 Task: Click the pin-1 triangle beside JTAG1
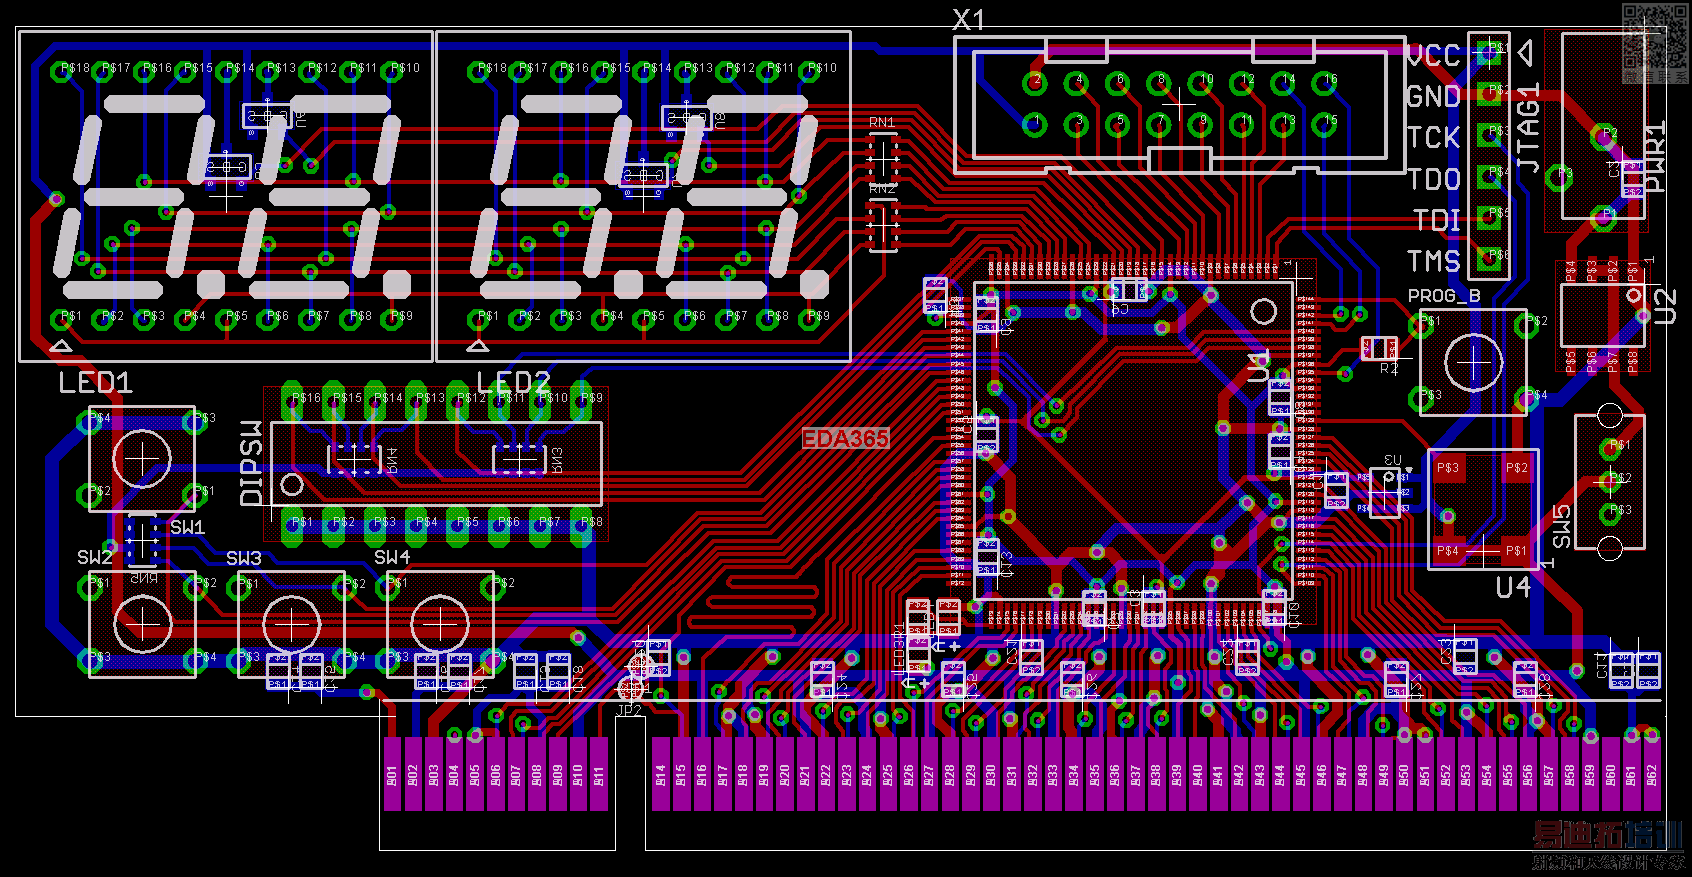click(1526, 52)
